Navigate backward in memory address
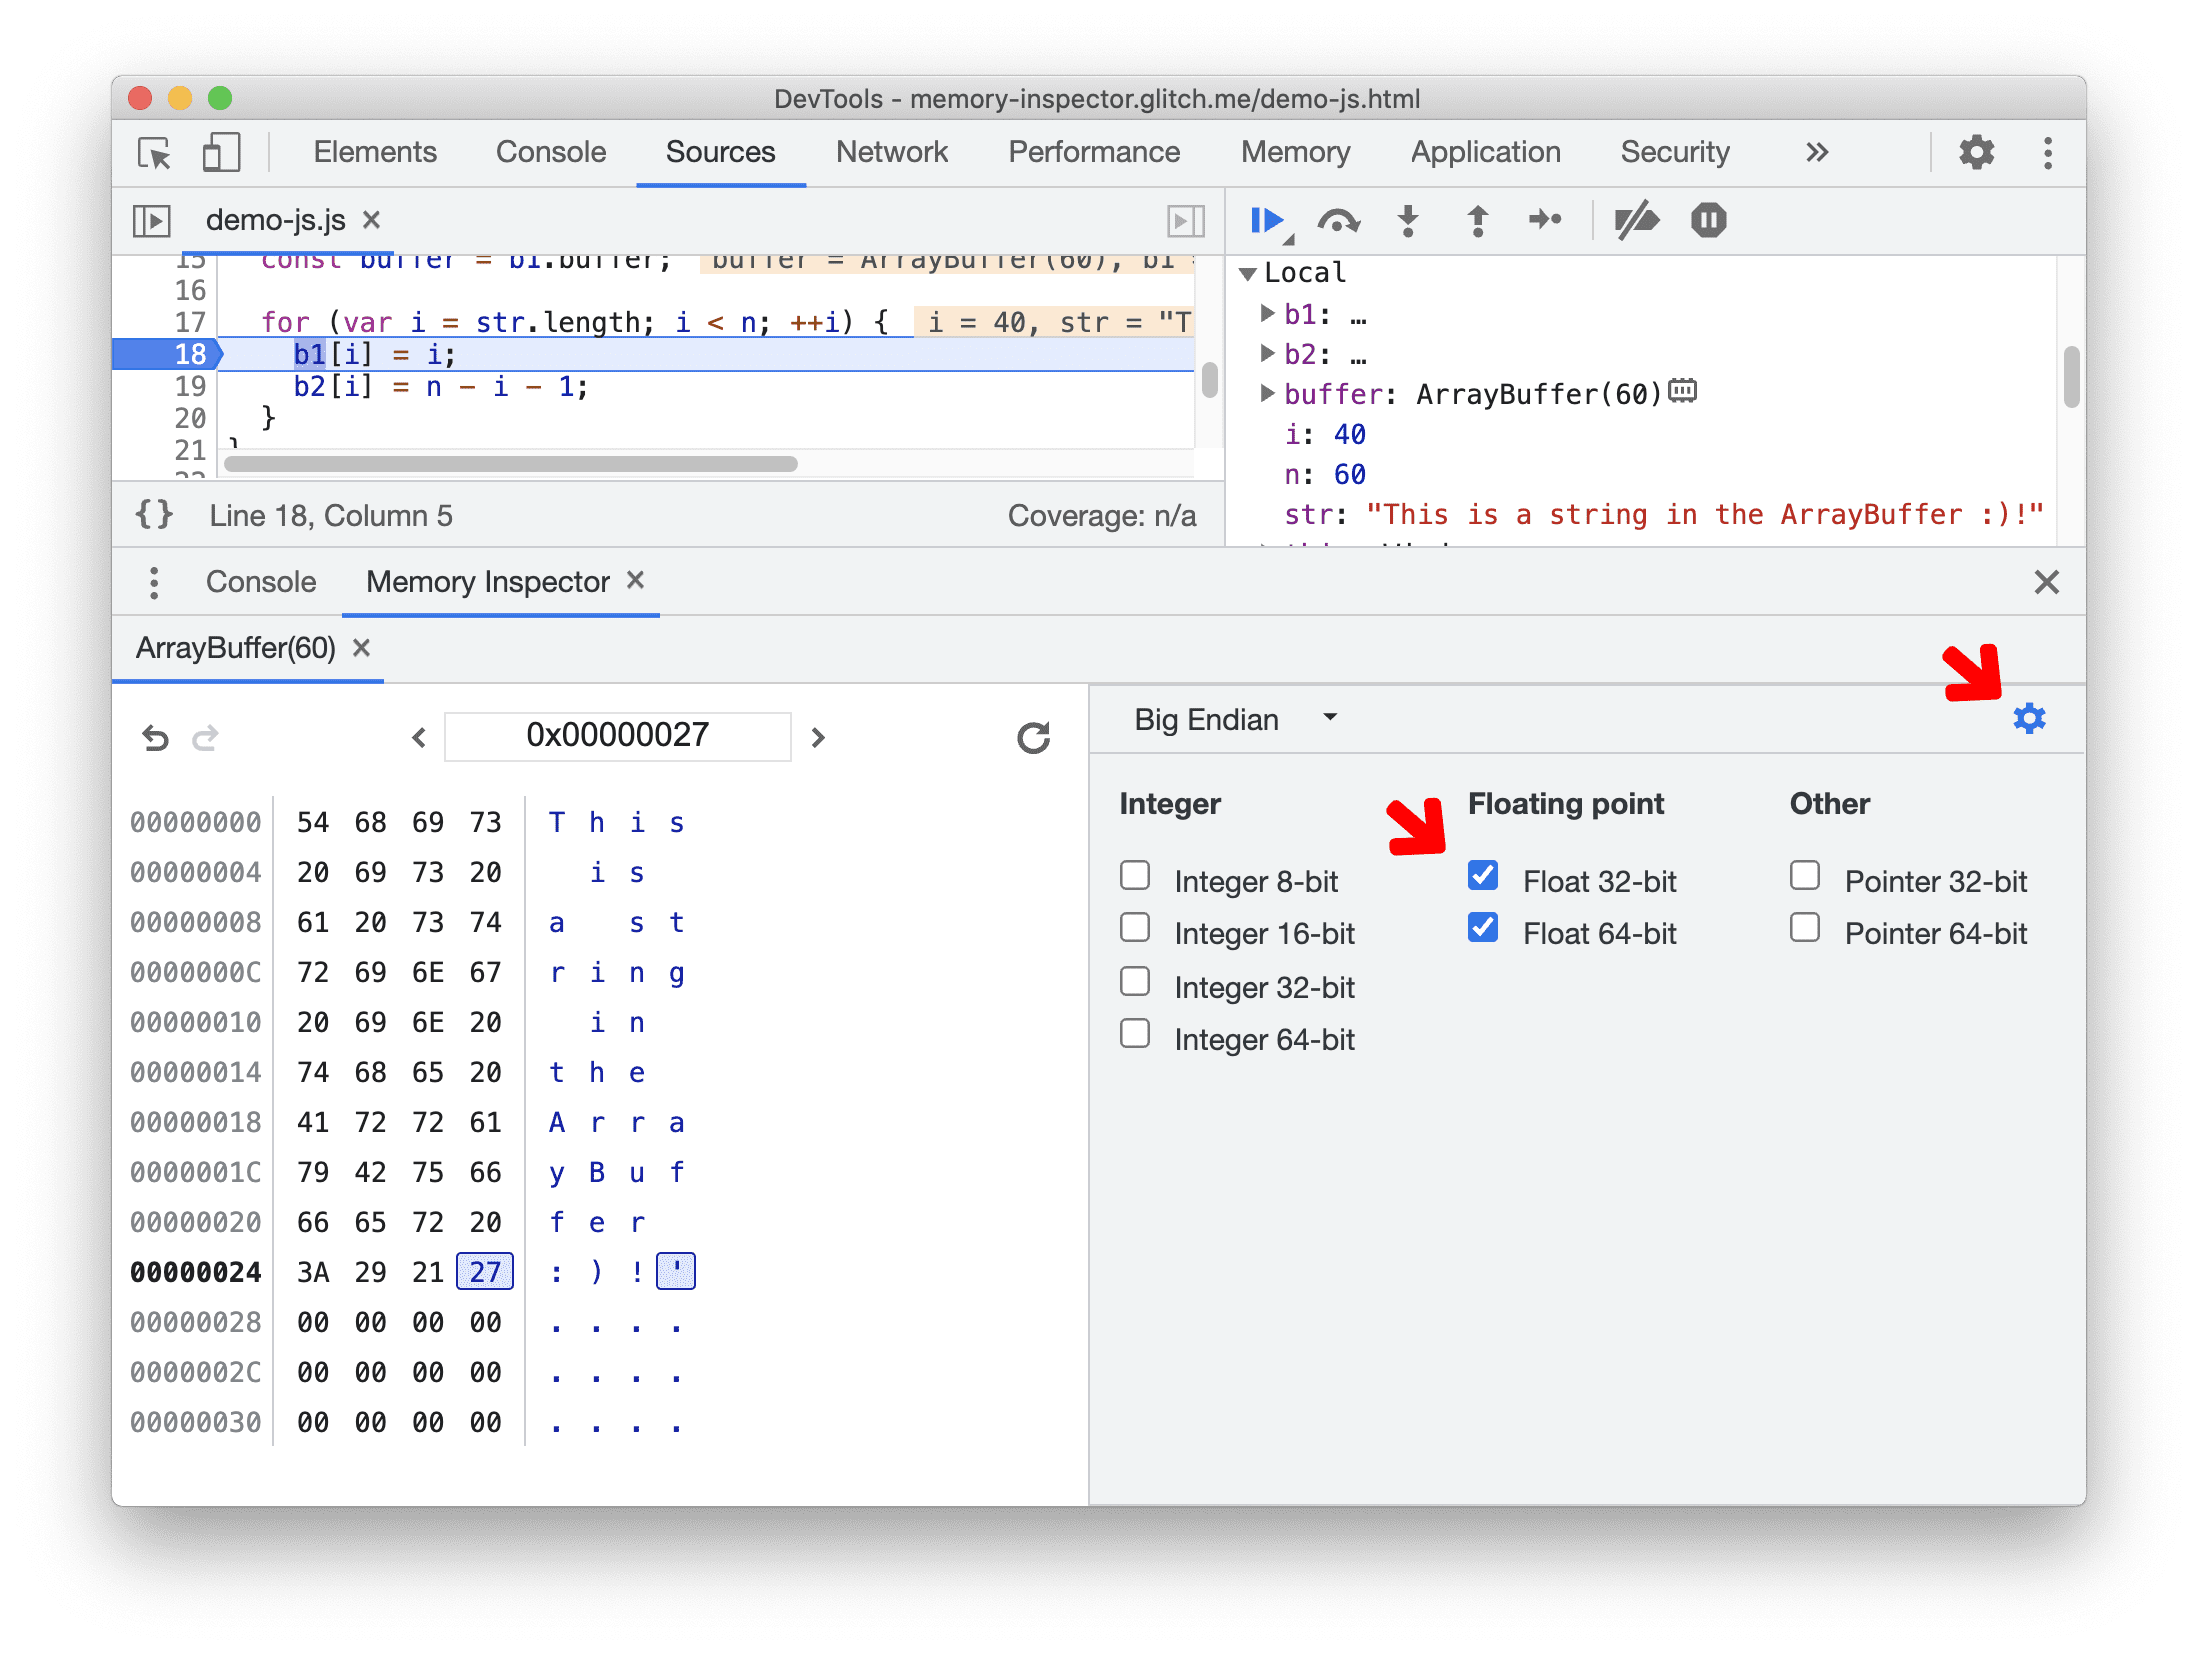This screenshot has height=1654, width=2198. coord(417,733)
